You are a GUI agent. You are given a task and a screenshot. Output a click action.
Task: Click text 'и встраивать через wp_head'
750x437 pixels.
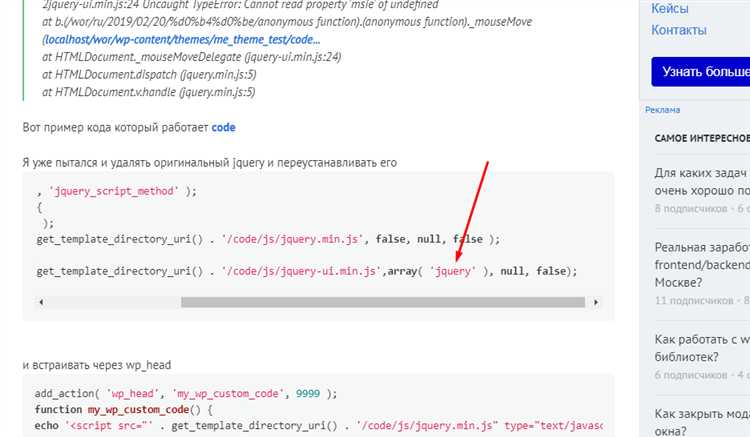coord(97,365)
